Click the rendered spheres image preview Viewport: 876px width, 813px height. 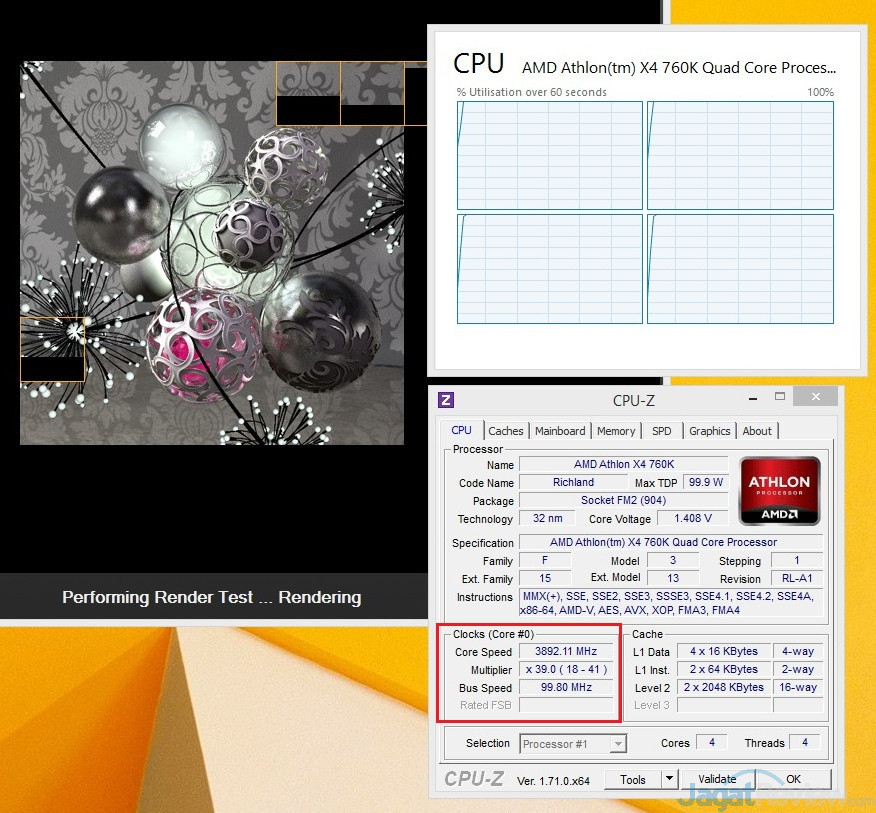(212, 253)
